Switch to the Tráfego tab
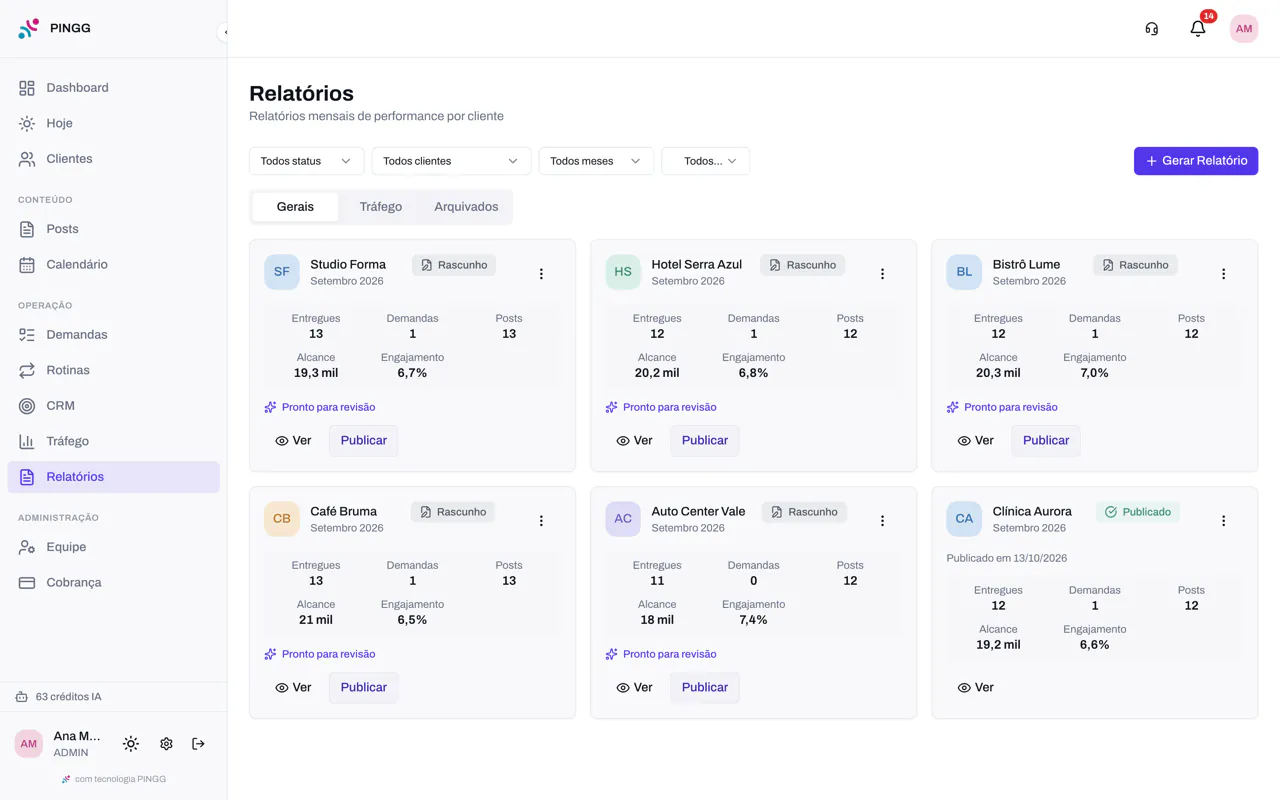Image resolution: width=1280 pixels, height=800 pixels. (381, 207)
